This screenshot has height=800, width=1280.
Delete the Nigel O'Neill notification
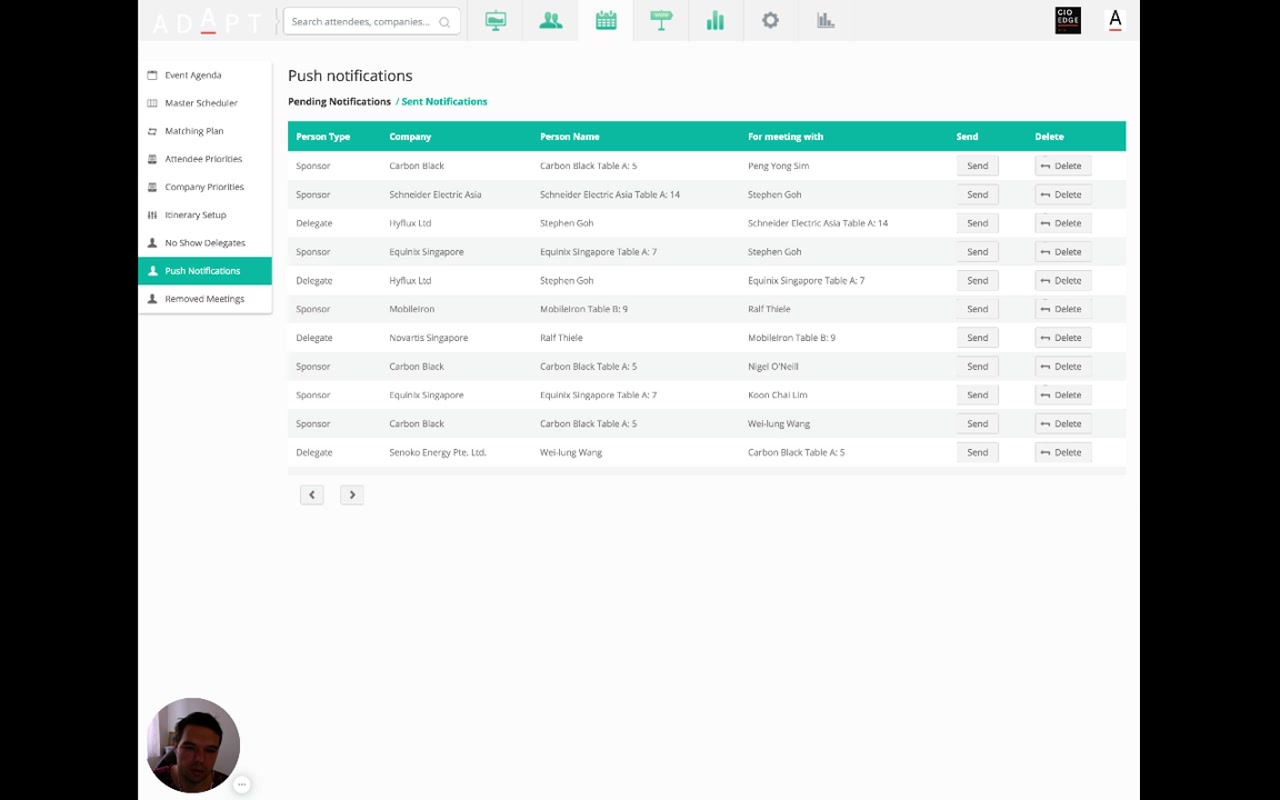[x=1063, y=367]
